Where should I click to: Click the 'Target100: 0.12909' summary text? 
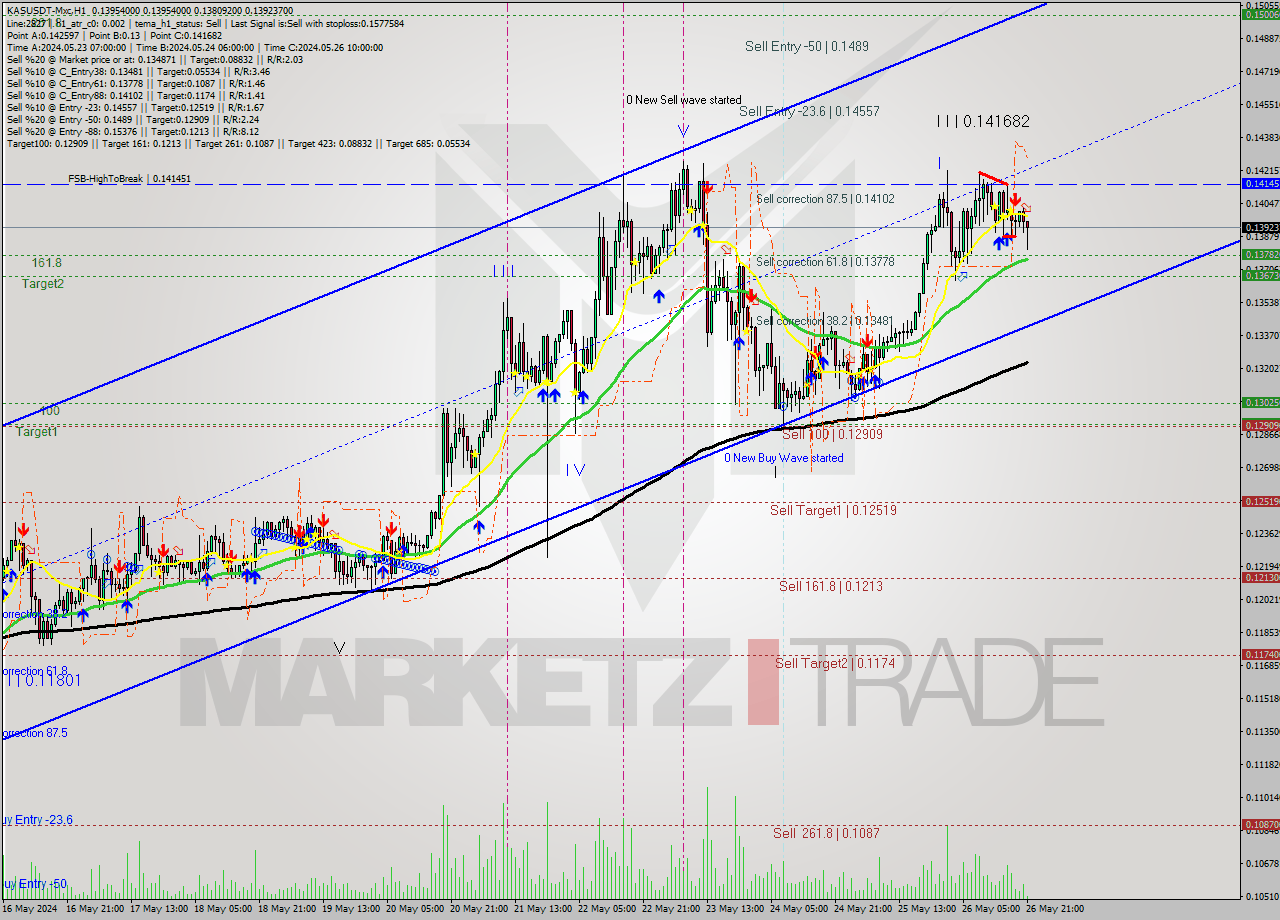coord(48,143)
